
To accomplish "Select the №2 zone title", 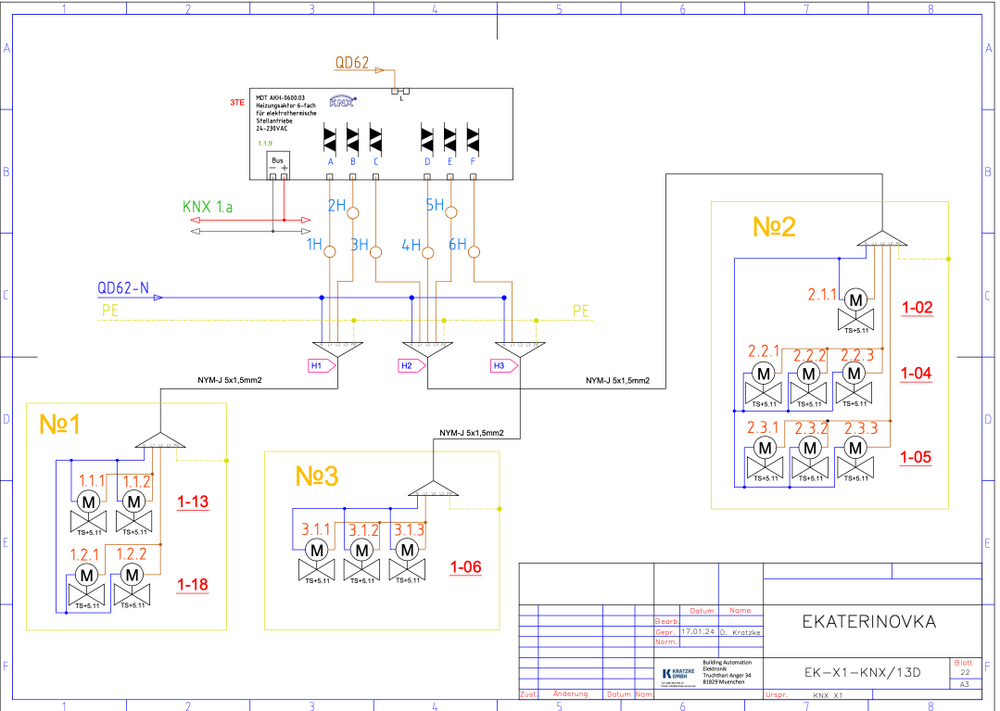I will point(774,228).
